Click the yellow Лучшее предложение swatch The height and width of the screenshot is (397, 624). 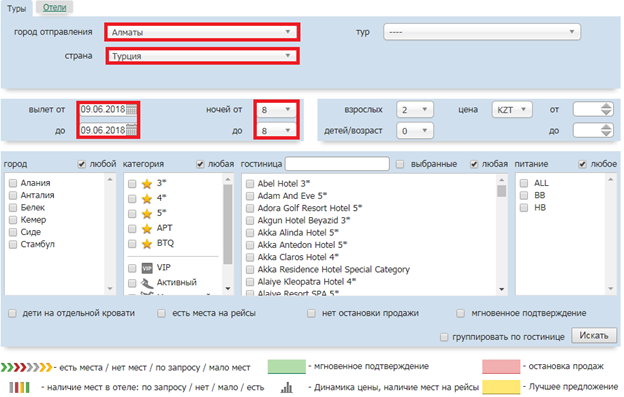pyautogui.click(x=501, y=387)
